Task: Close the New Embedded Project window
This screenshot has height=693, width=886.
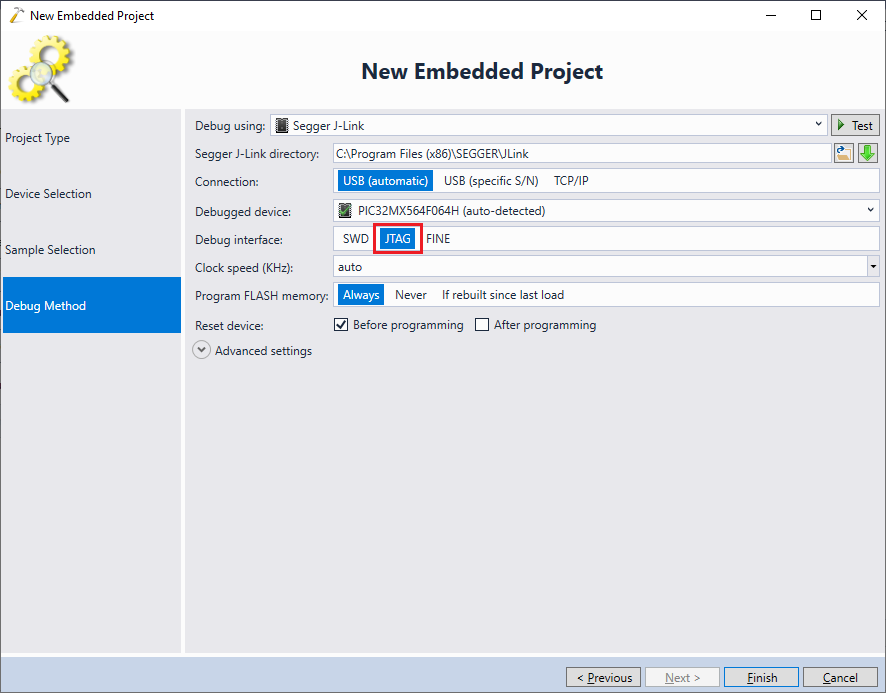Action: tap(862, 15)
